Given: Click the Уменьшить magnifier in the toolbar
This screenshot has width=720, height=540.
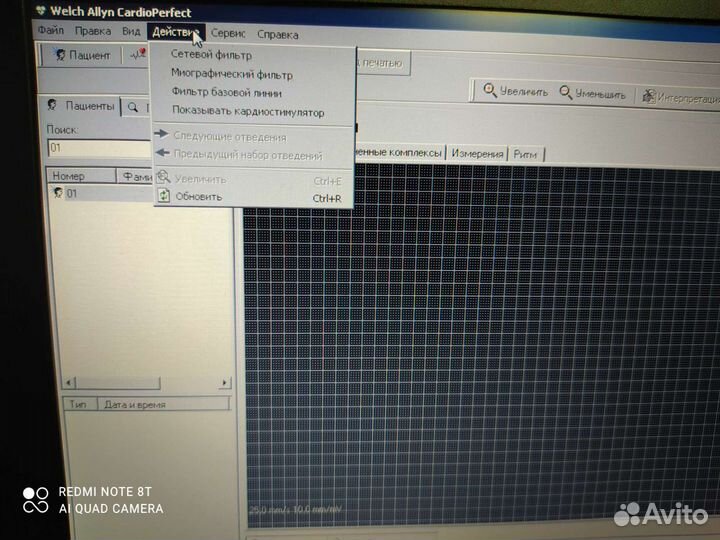Looking at the screenshot, I should 566,92.
